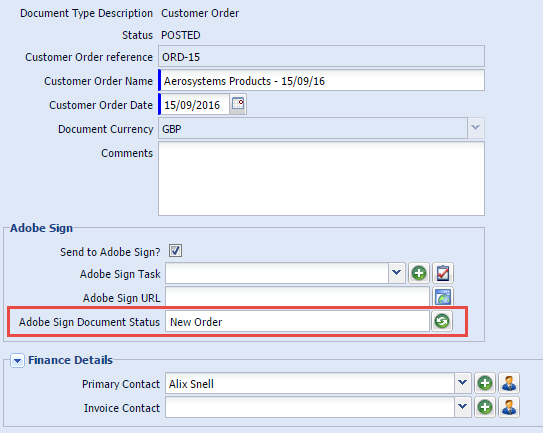Refresh the Adobe Sign Document Status

[442, 321]
